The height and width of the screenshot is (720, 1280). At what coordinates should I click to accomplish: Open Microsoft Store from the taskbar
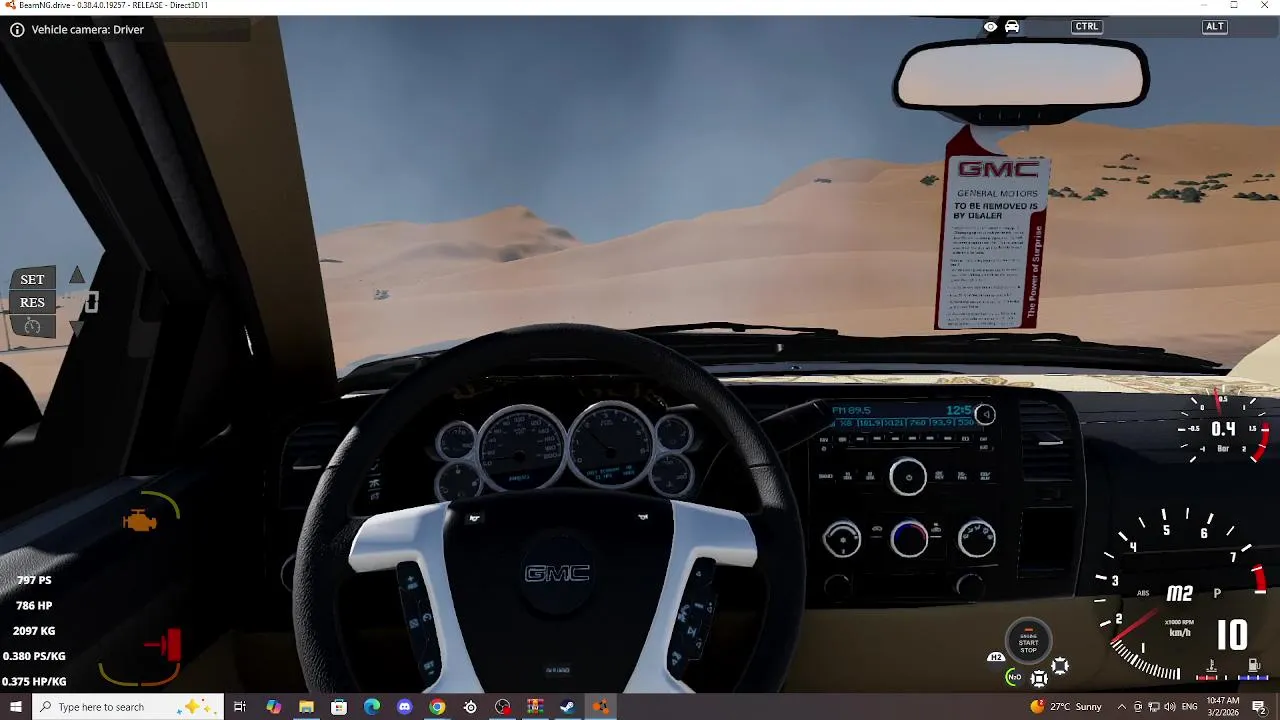click(339, 707)
